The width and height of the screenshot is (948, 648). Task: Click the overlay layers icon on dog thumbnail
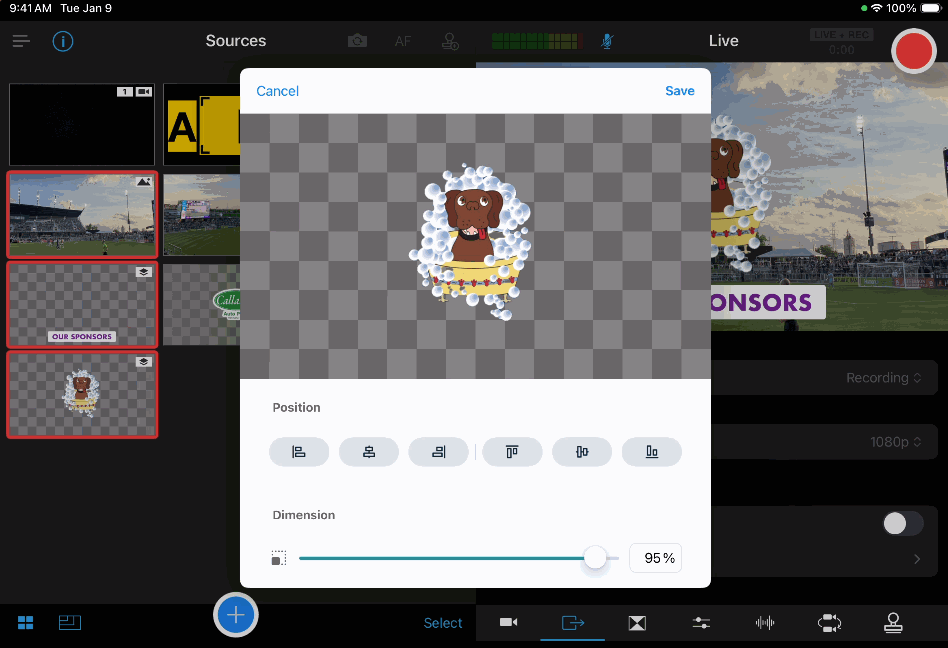[143, 362]
